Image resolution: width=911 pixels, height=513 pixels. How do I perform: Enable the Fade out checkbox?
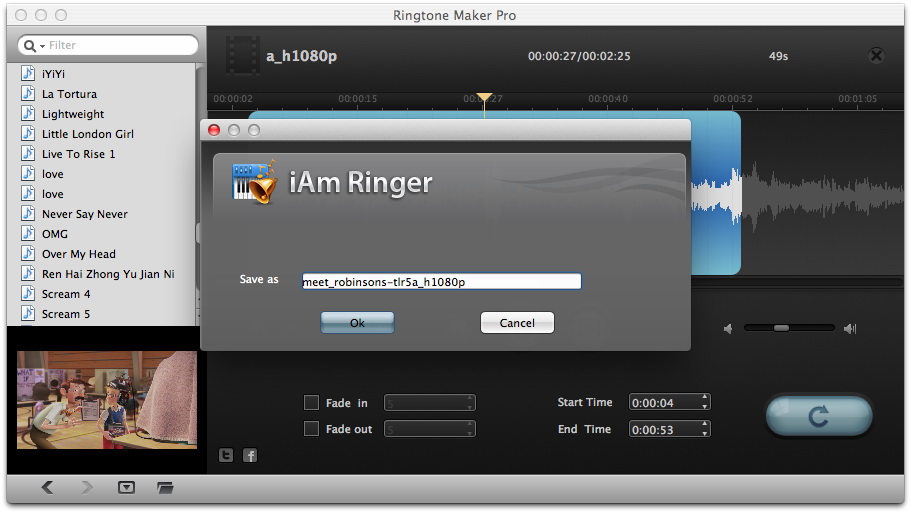pyautogui.click(x=311, y=429)
